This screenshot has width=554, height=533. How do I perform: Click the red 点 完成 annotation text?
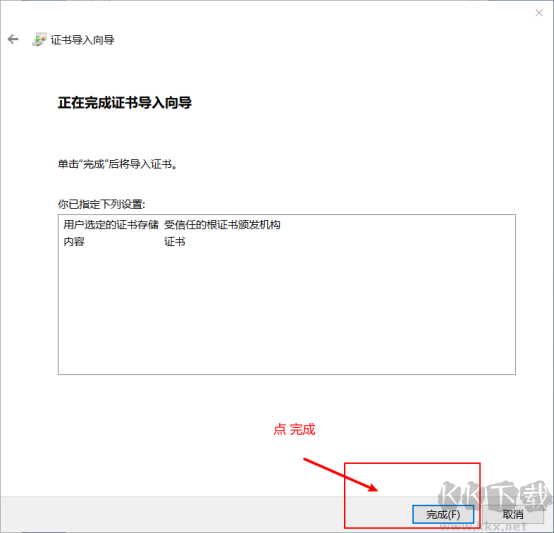pyautogui.click(x=294, y=430)
